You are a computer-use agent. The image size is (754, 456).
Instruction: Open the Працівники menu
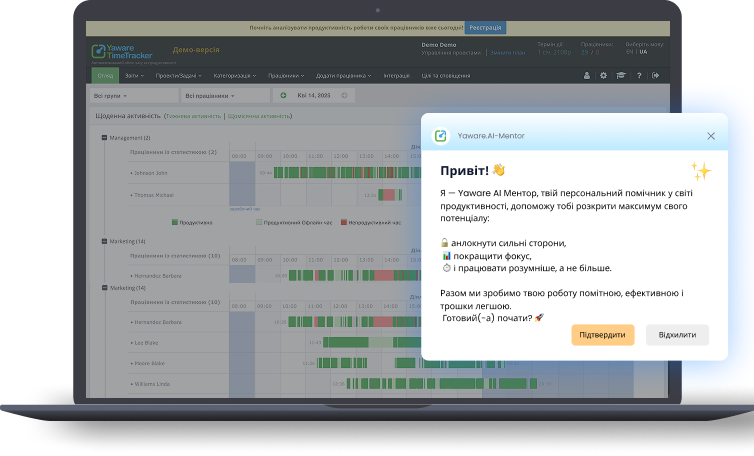(286, 76)
